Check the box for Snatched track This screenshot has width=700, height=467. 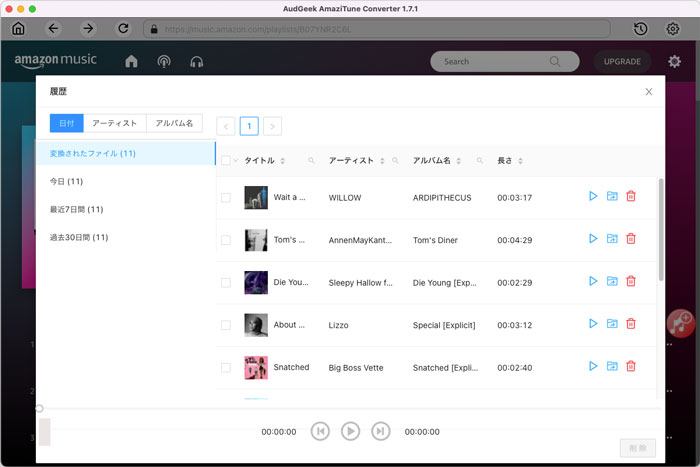[x=226, y=367]
